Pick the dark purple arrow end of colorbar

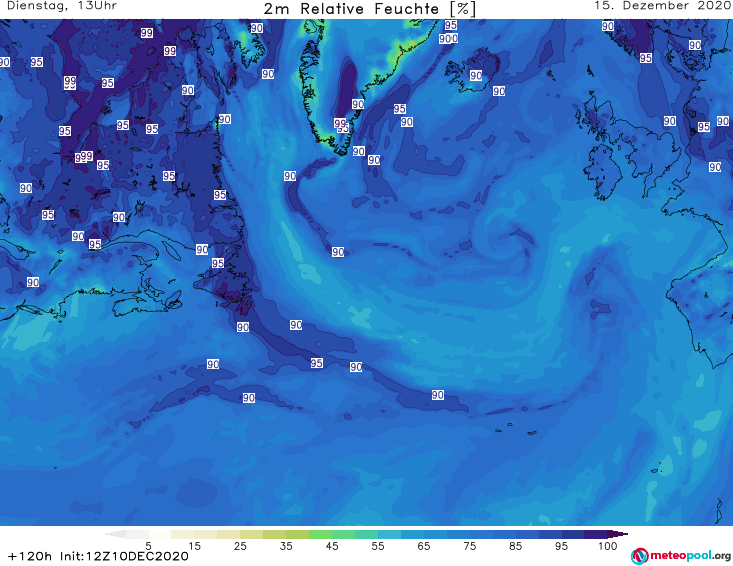pyautogui.click(x=618, y=534)
